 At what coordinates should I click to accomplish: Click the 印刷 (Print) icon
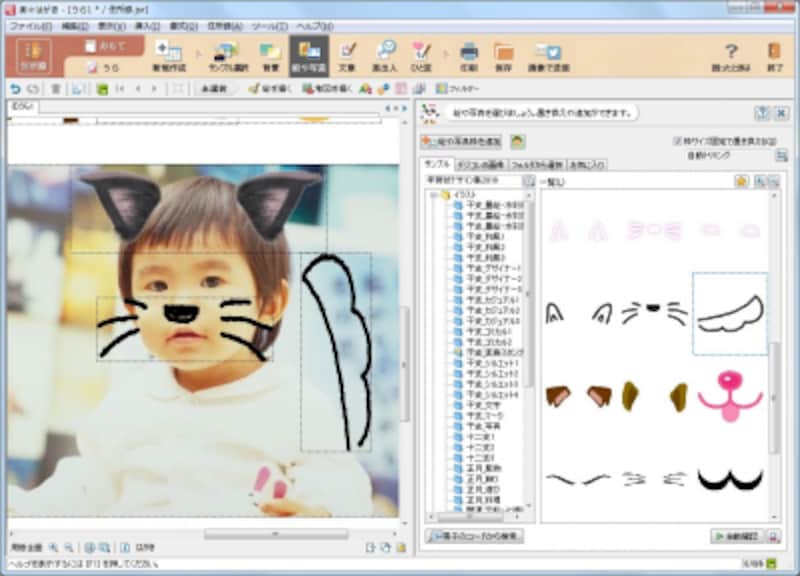(x=468, y=56)
